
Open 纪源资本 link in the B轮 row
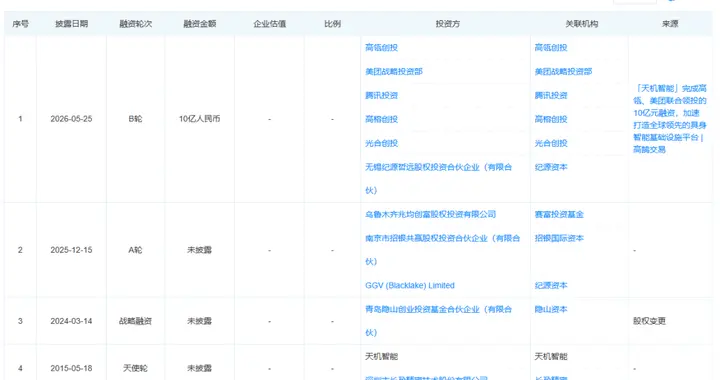[x=551, y=167]
